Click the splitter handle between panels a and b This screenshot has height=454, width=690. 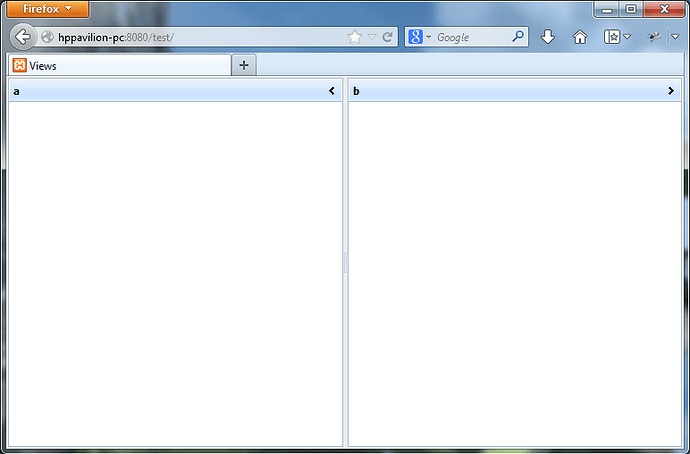coord(345,263)
